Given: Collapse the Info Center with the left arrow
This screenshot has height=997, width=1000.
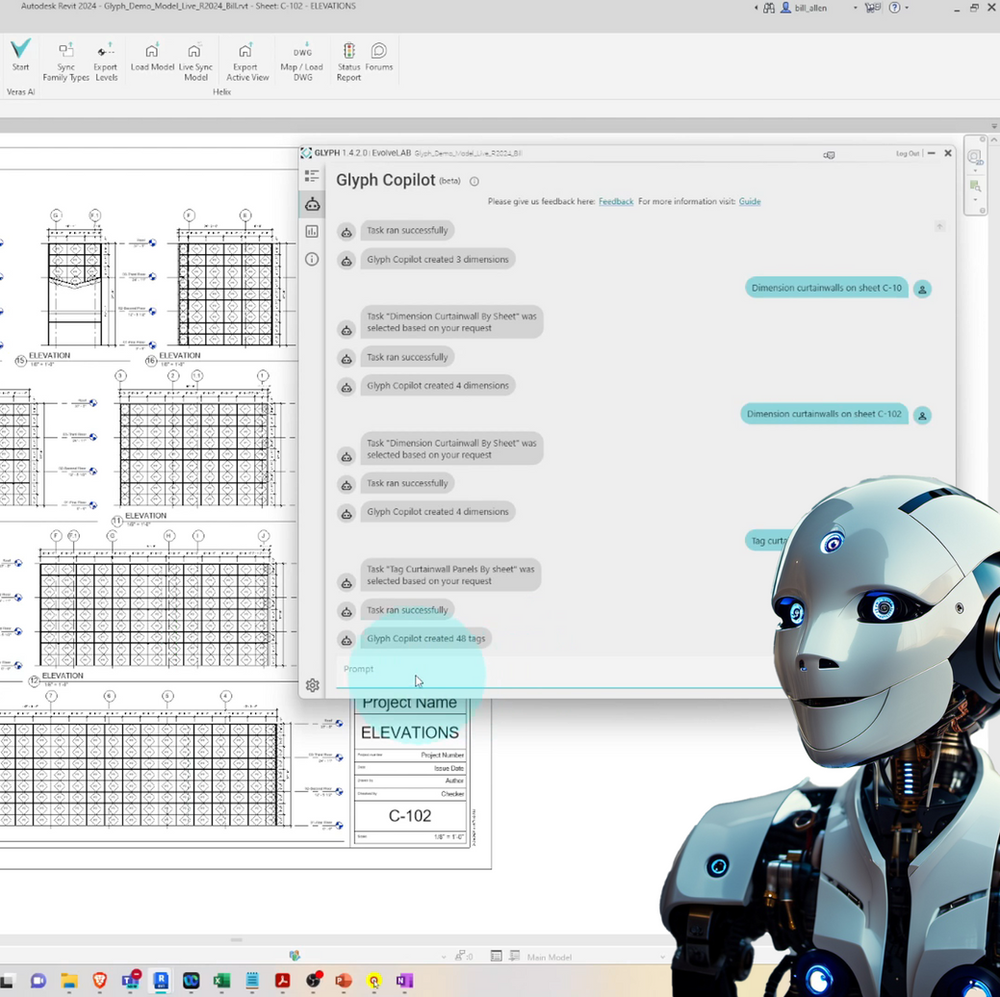Looking at the screenshot, I should 756,8.
